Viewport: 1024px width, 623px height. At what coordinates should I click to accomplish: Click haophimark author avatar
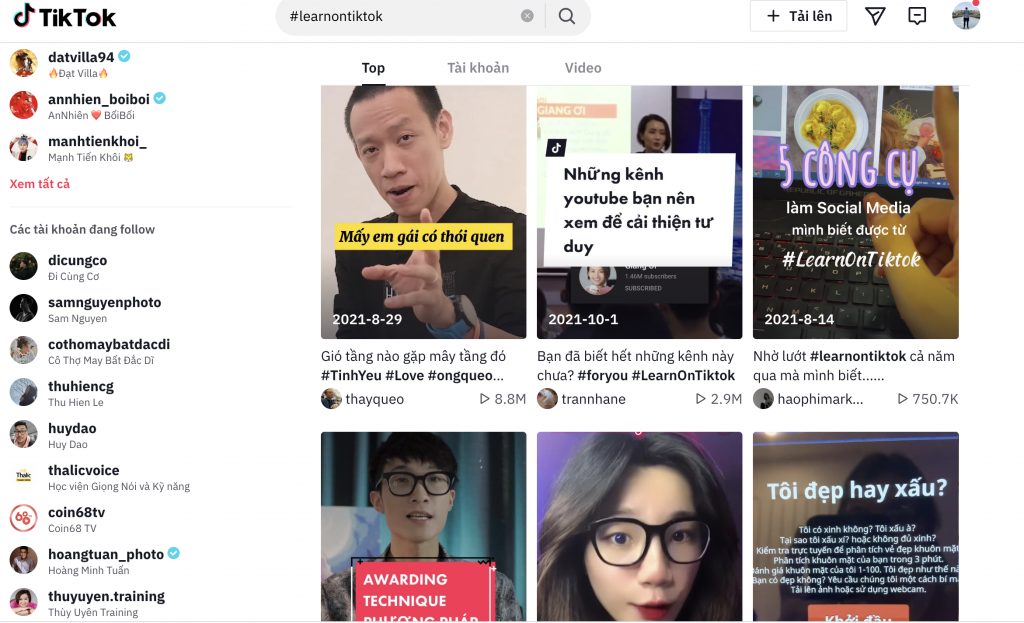tap(763, 399)
